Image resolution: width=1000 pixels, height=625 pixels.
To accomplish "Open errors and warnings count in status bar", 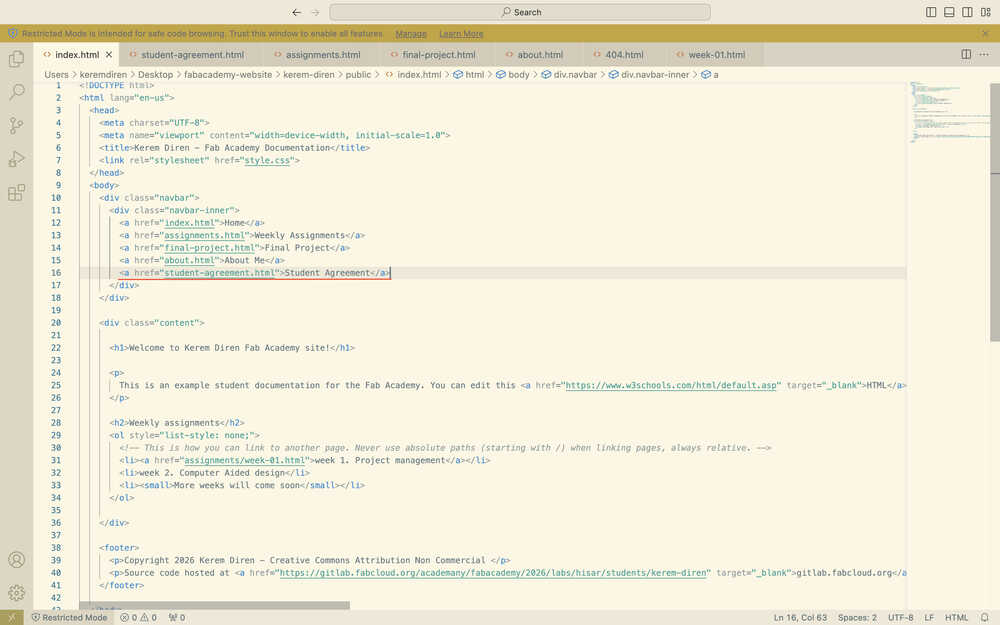I will 138,617.
